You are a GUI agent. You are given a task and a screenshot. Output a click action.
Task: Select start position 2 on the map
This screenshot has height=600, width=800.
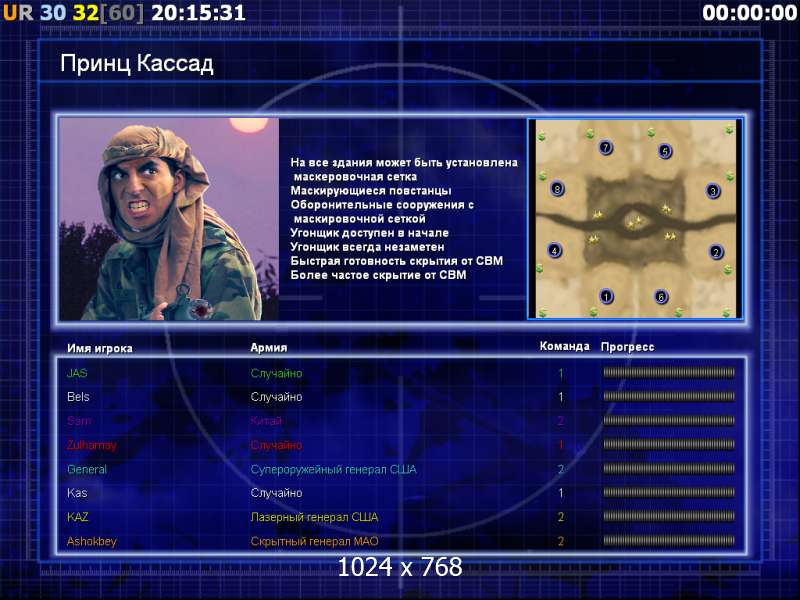[716, 252]
